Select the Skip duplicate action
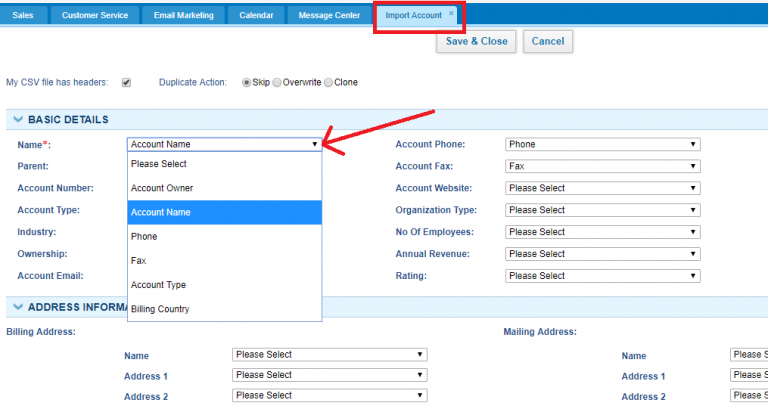The image size is (768, 406). (246, 82)
